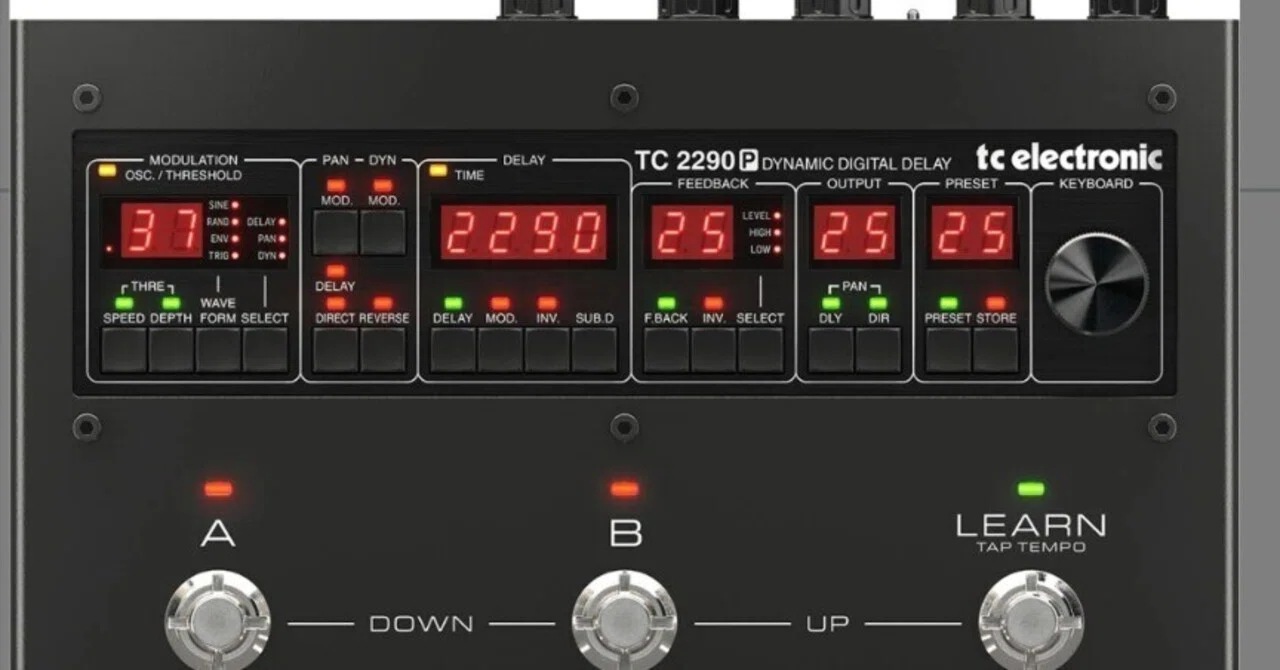
Task: Click the DOWN label between A and B
Action: [x=421, y=624]
